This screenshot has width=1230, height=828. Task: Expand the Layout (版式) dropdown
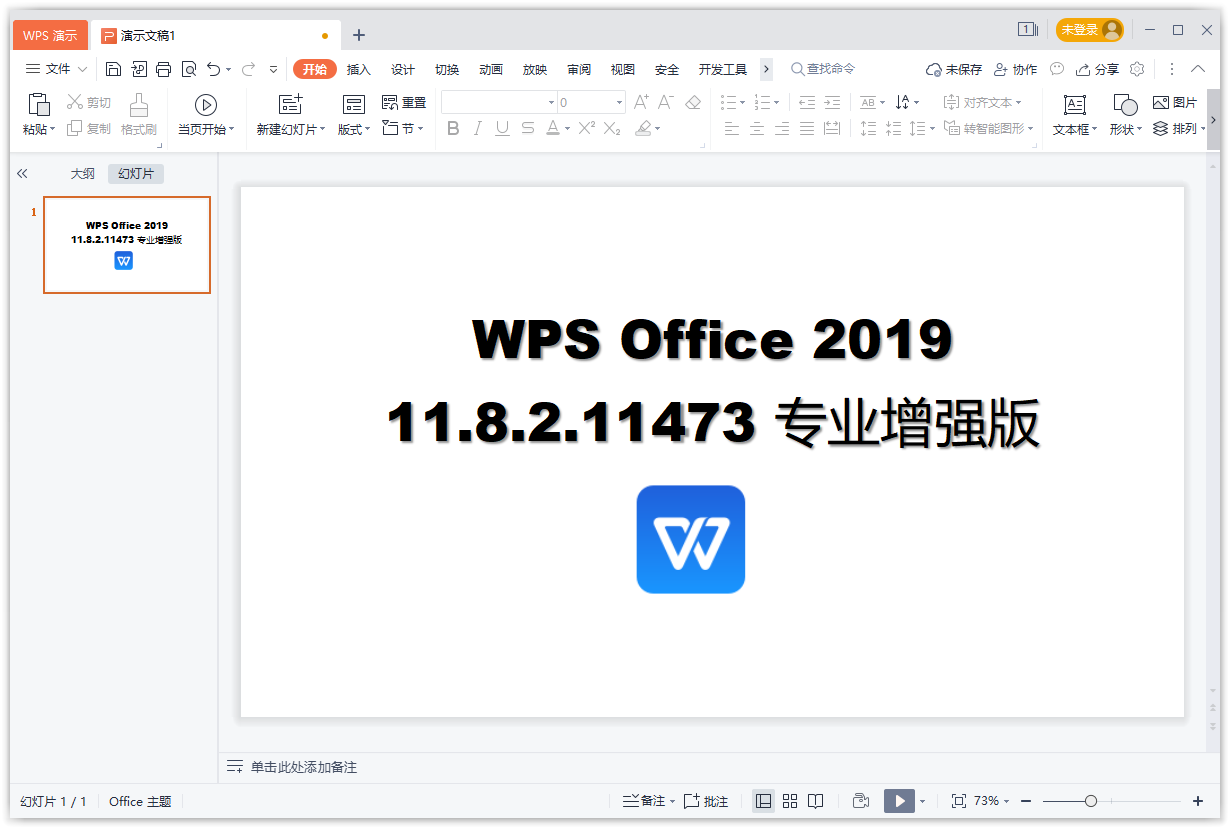coord(354,129)
